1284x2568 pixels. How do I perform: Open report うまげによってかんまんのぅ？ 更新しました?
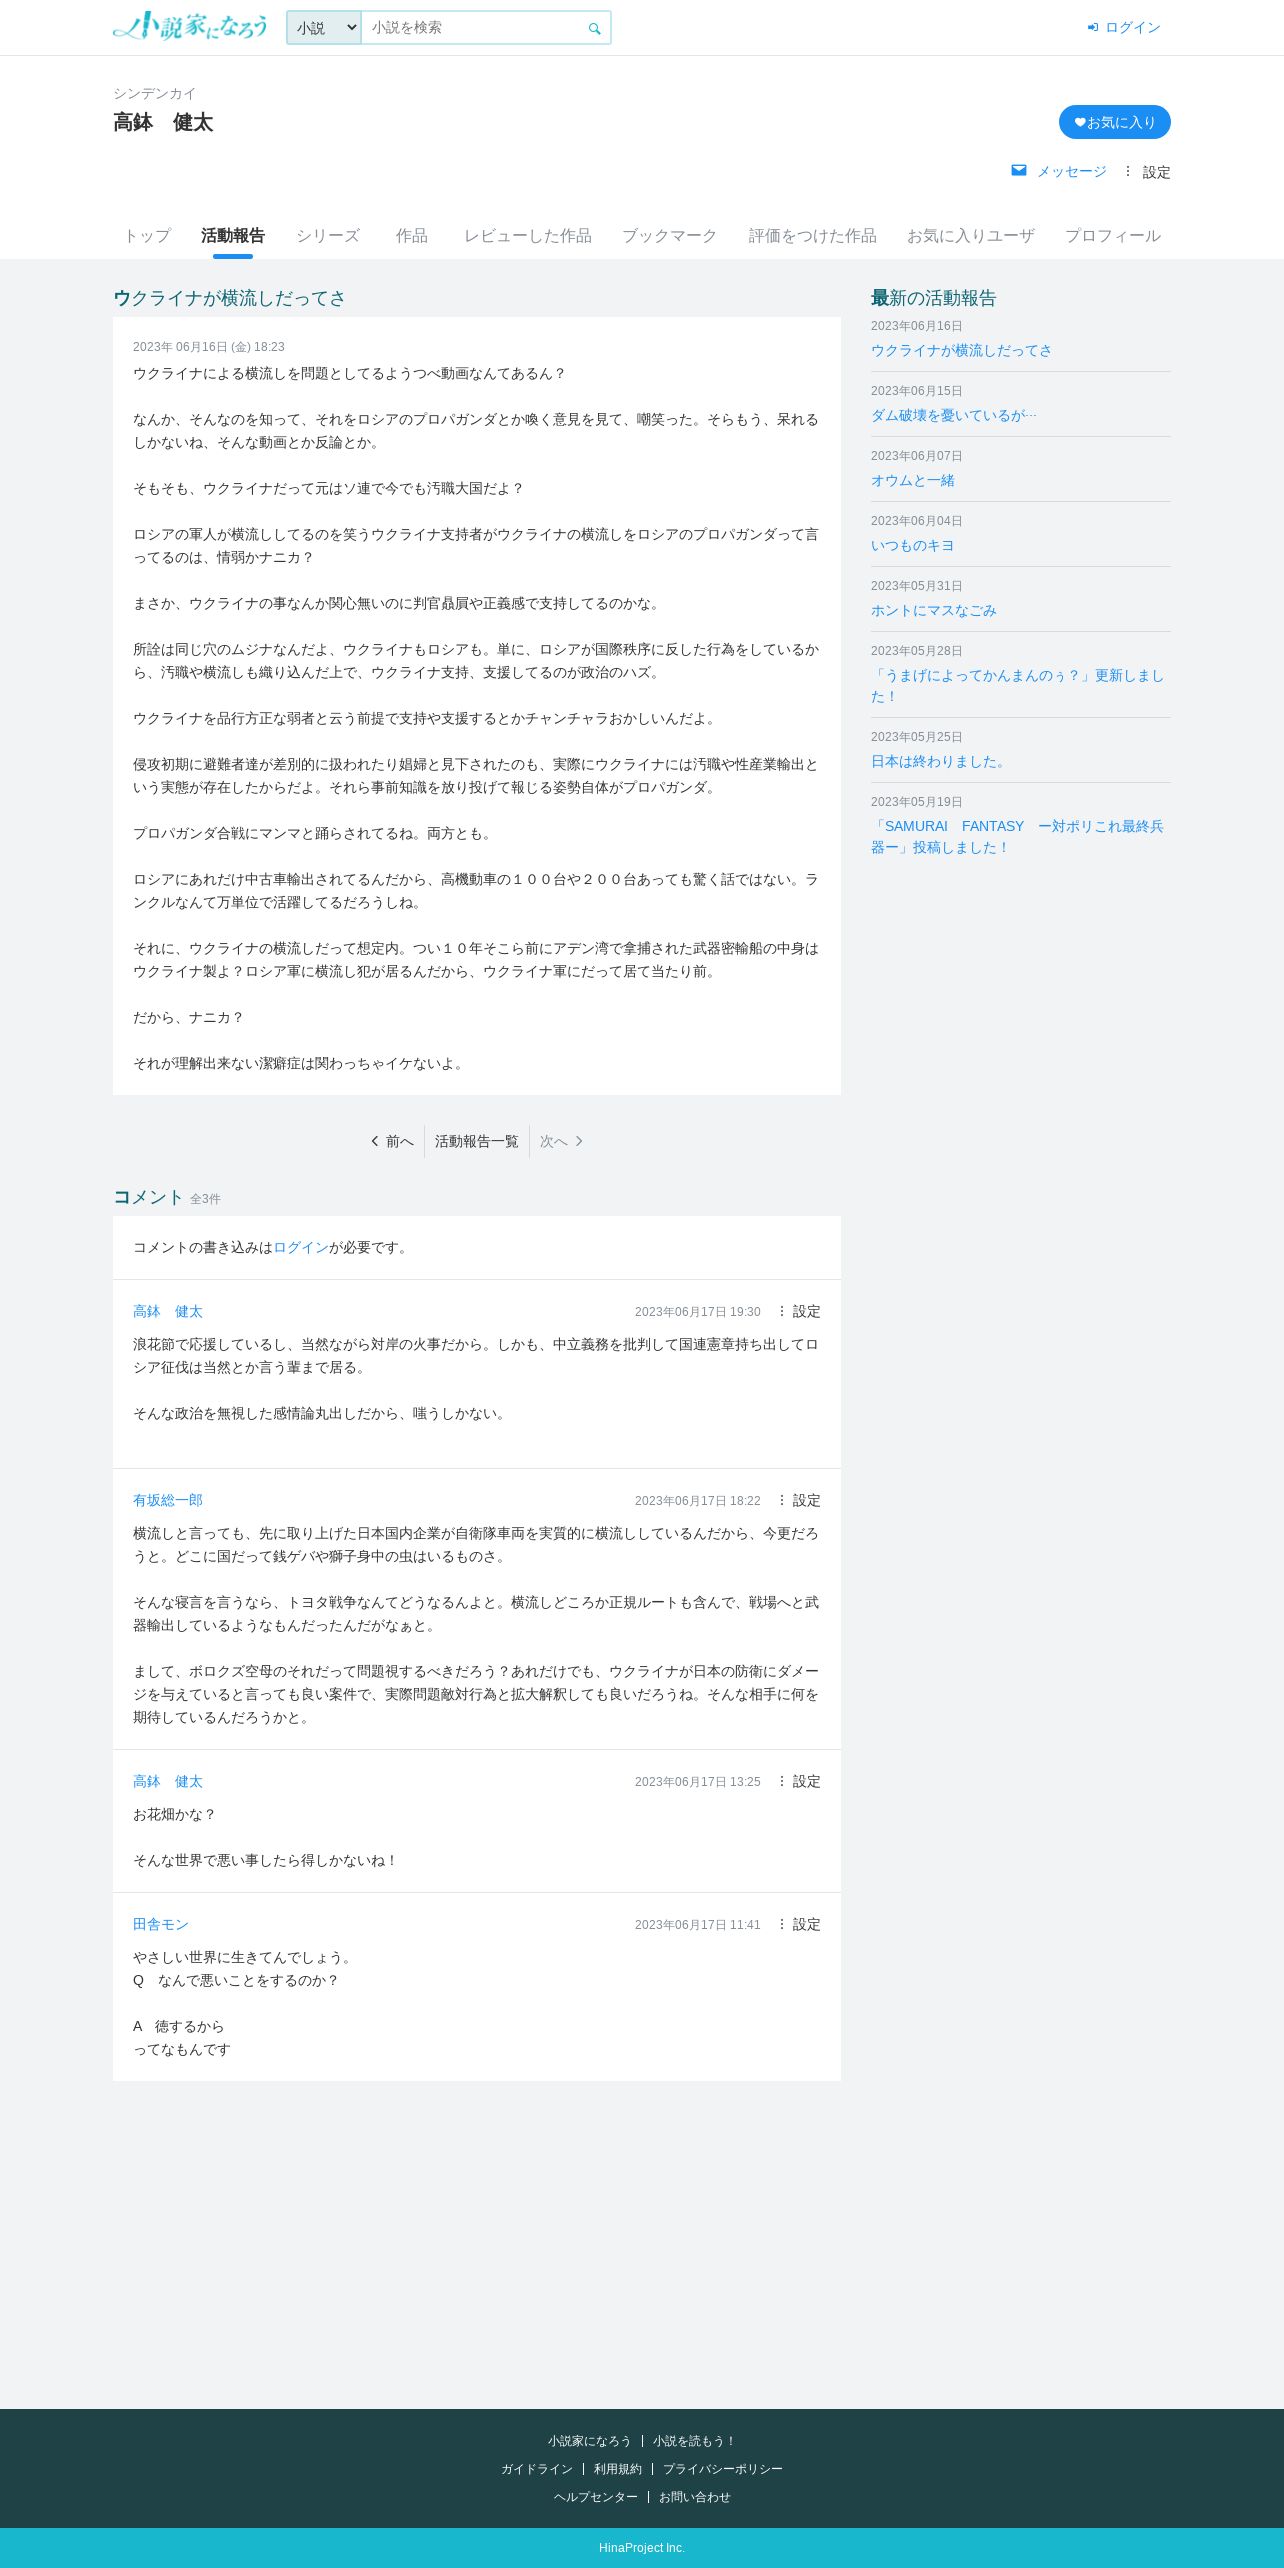tap(1018, 686)
